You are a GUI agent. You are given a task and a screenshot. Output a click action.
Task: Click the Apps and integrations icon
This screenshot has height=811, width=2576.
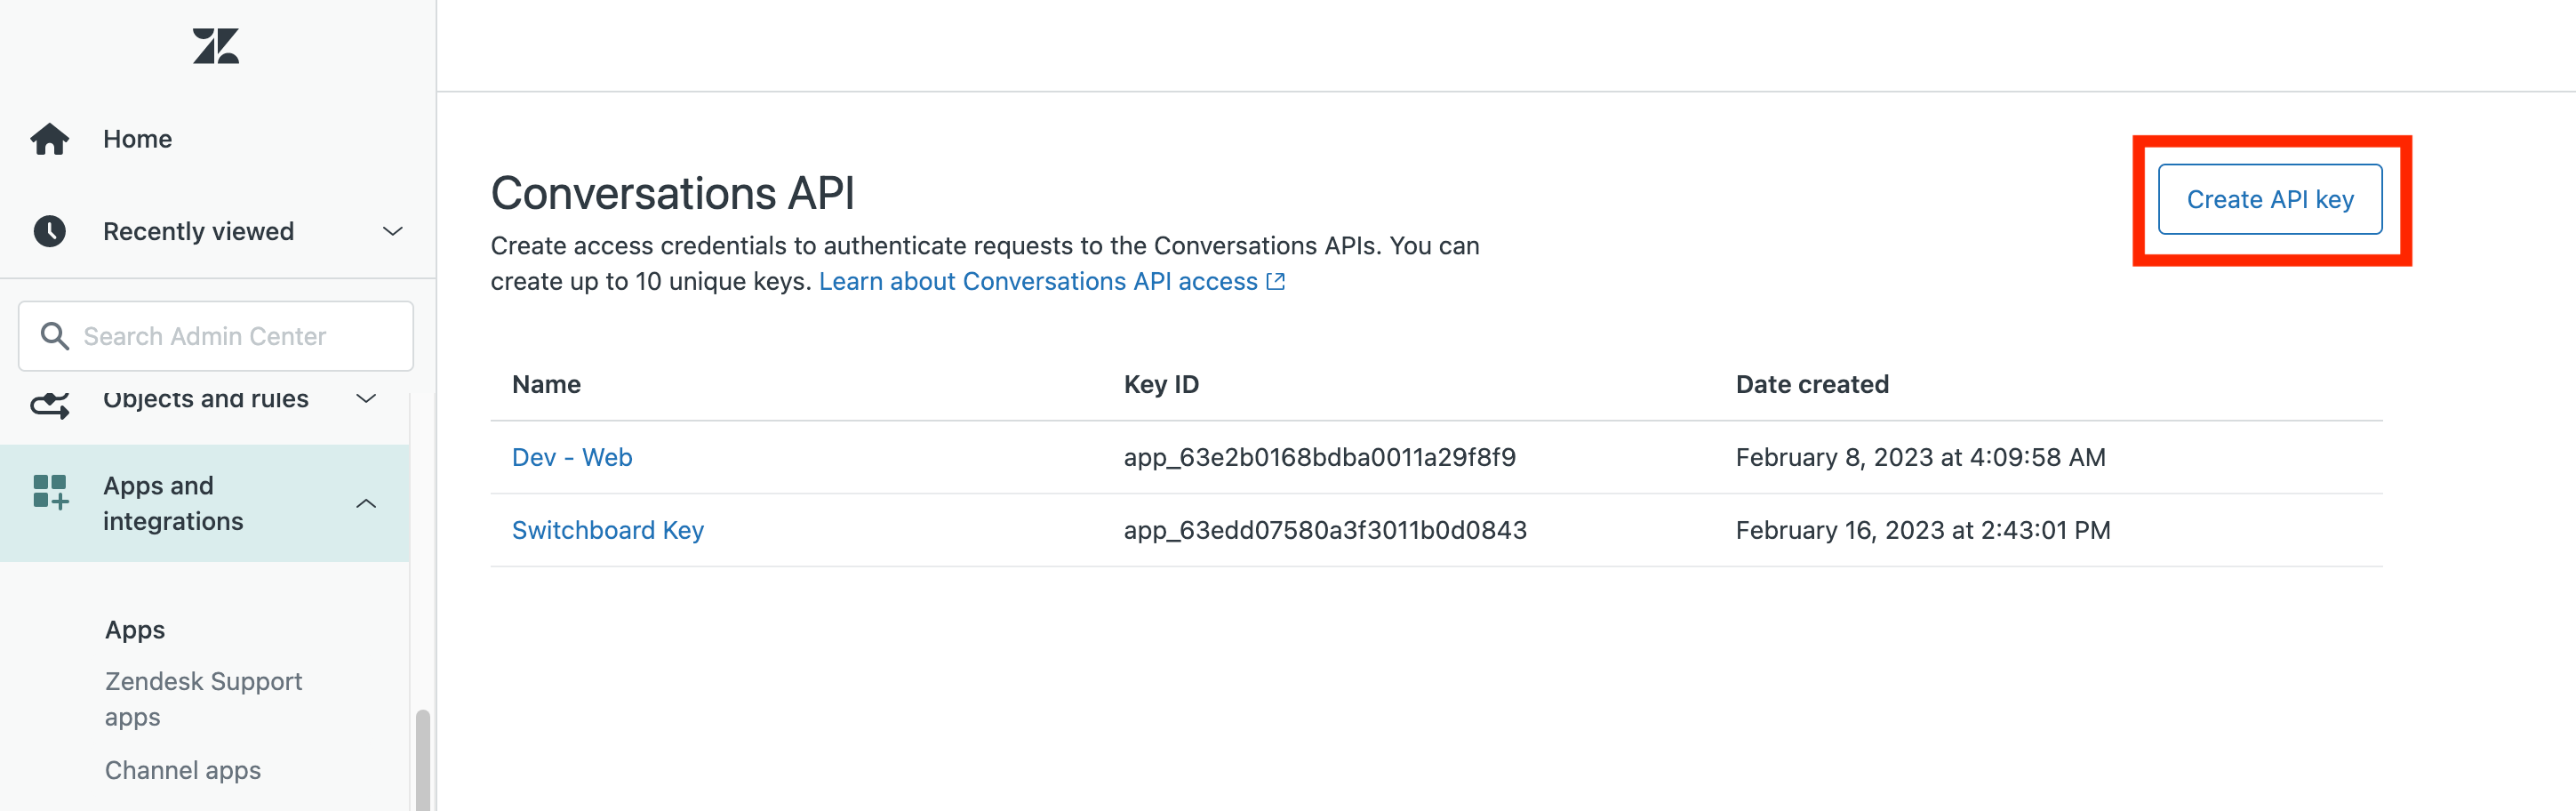[50, 492]
